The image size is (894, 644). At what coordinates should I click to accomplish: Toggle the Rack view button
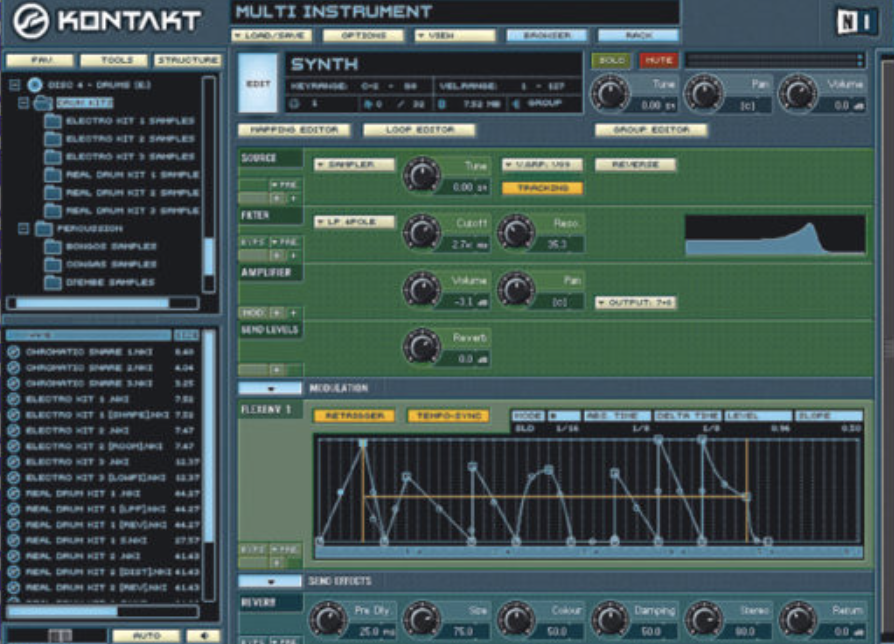pos(639,35)
